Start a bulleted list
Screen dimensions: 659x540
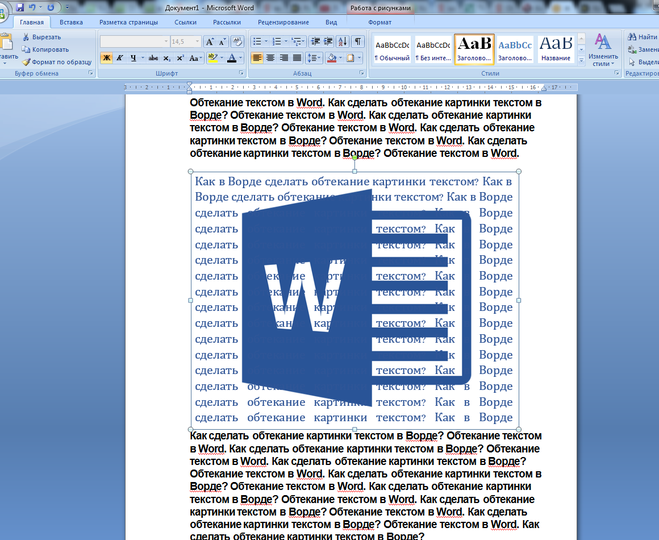(x=257, y=41)
